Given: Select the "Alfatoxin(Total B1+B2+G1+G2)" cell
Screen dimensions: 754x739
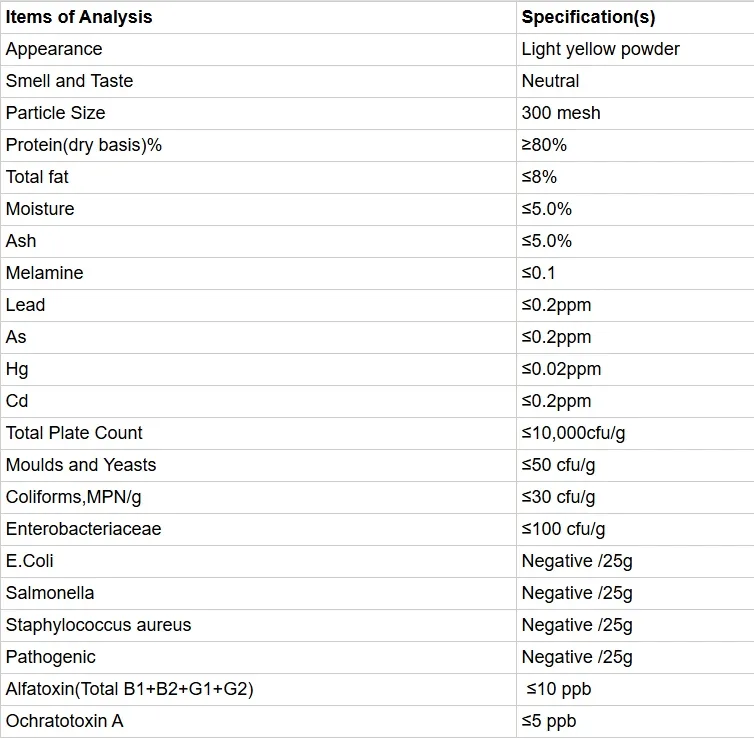Looking at the screenshot, I should (x=130, y=689).
